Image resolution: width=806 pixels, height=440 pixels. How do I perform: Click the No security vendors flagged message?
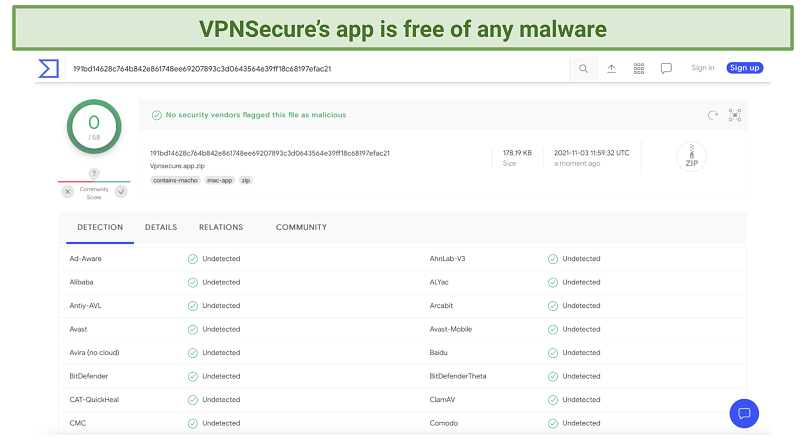[256, 115]
